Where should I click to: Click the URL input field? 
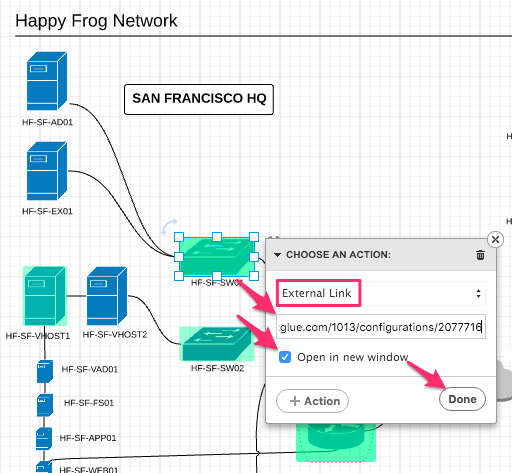point(381,327)
